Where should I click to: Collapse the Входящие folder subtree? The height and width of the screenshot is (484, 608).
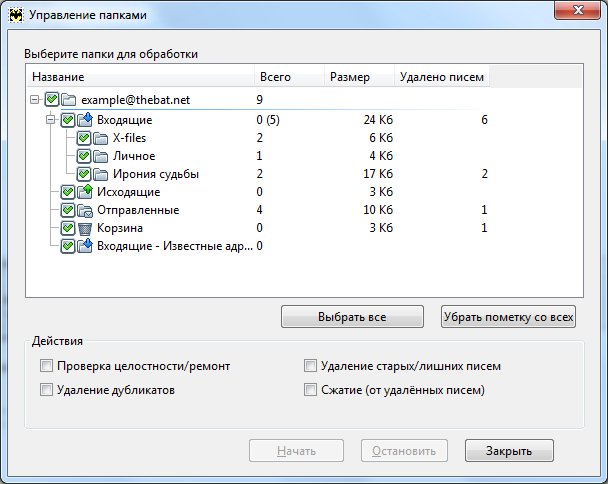coord(50,119)
